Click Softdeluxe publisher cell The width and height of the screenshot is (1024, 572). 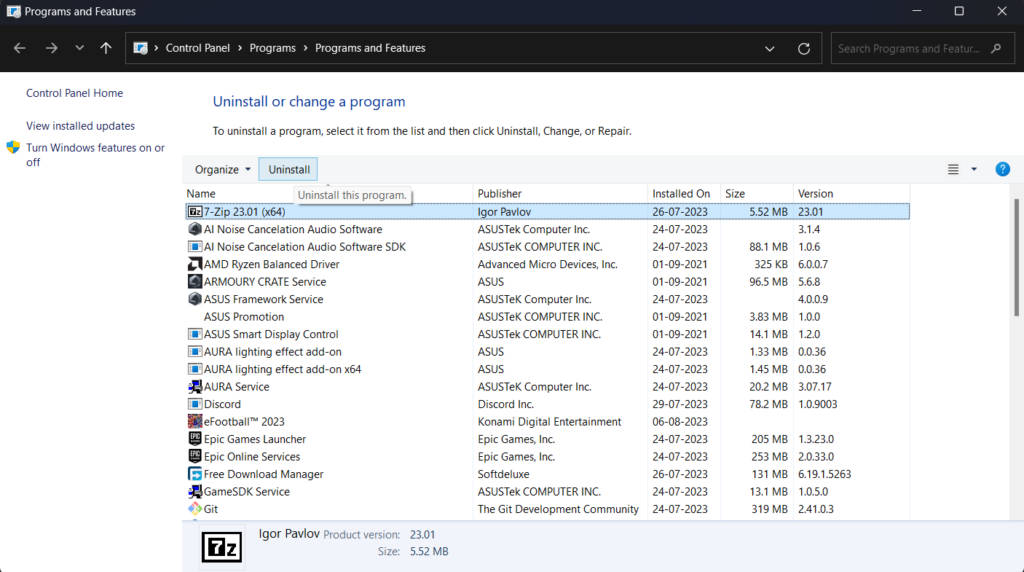(504, 474)
